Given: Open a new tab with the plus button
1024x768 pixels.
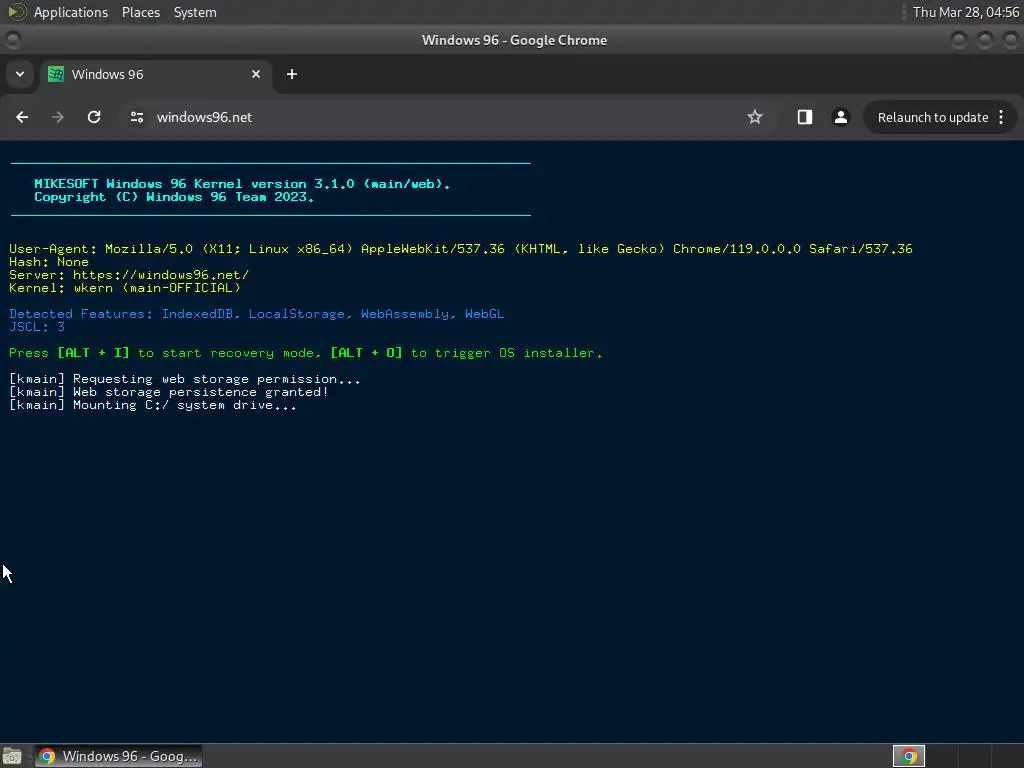Looking at the screenshot, I should click(292, 74).
